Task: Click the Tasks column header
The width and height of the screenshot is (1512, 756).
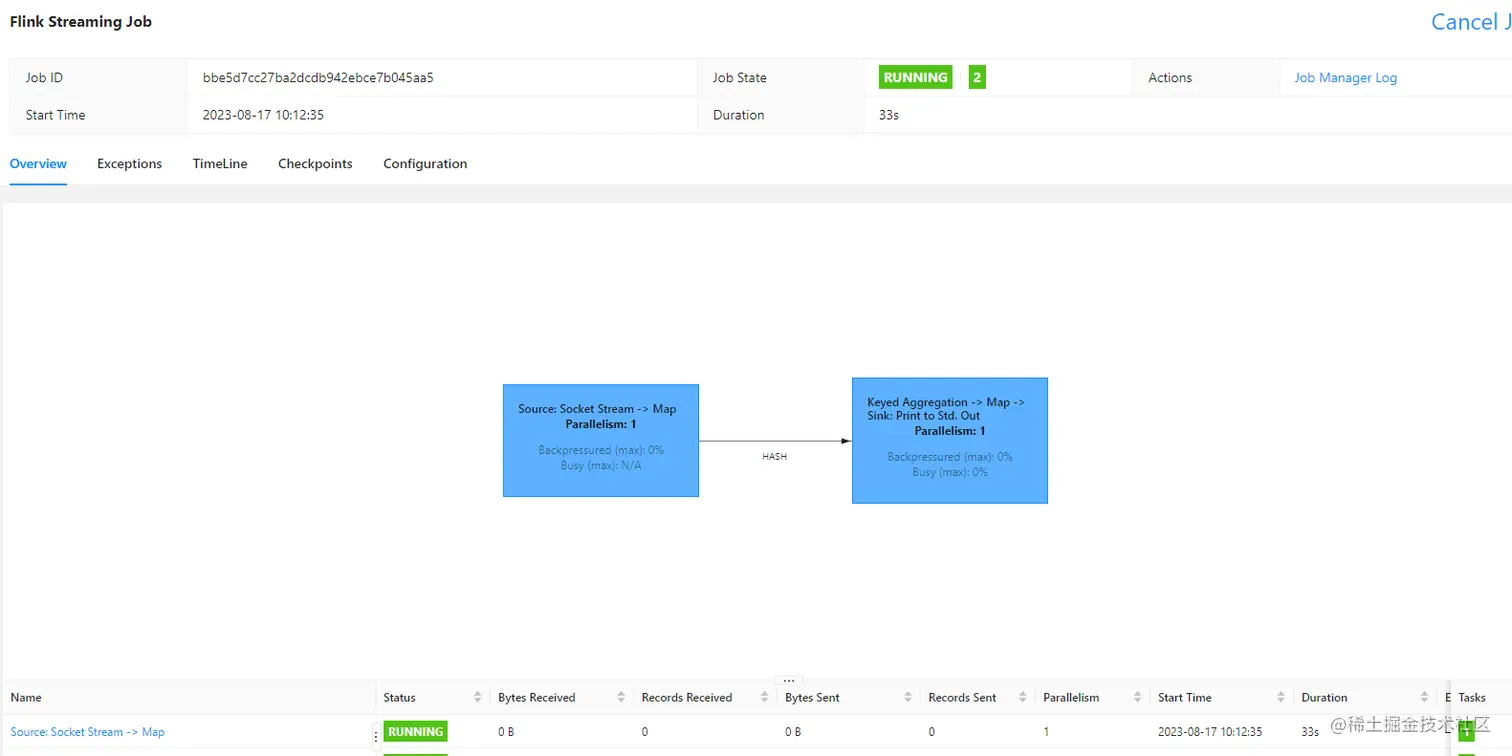Action: coord(1472,698)
